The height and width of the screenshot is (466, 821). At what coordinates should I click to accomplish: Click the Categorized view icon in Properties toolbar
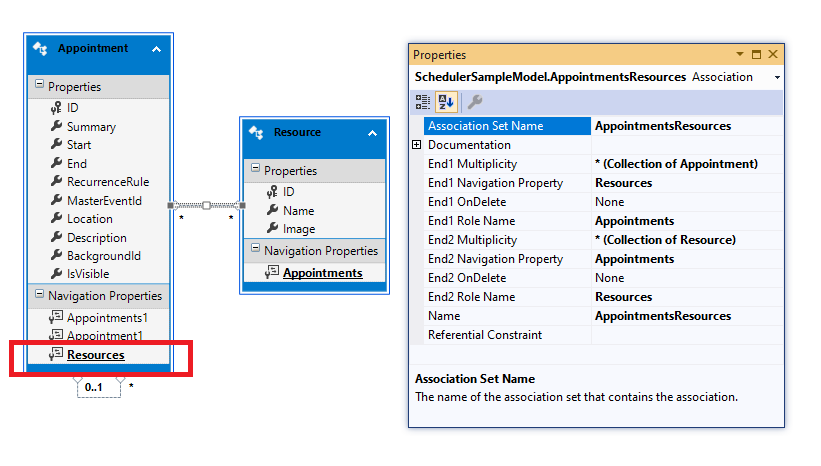click(x=423, y=102)
